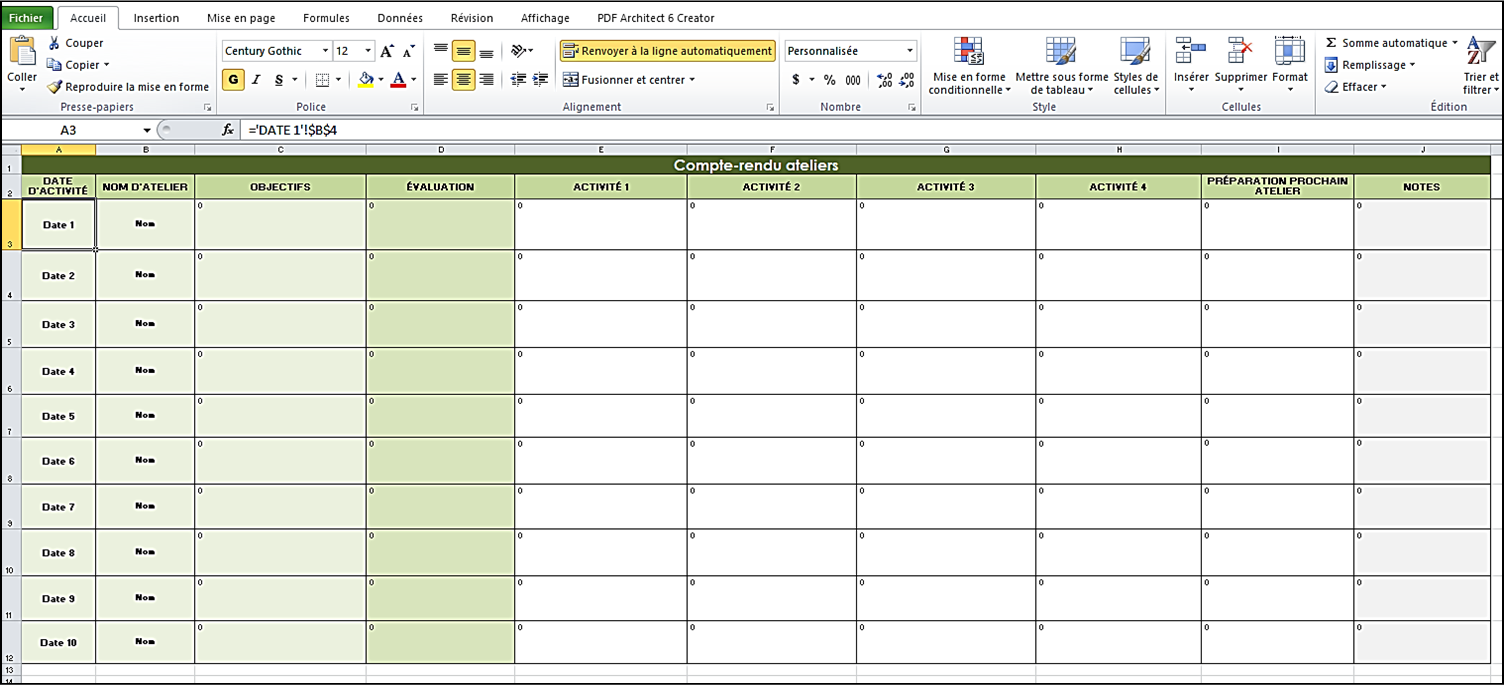The width and height of the screenshot is (1504, 685).
Task: Click the Insérer cells icon
Action: coord(1190,52)
